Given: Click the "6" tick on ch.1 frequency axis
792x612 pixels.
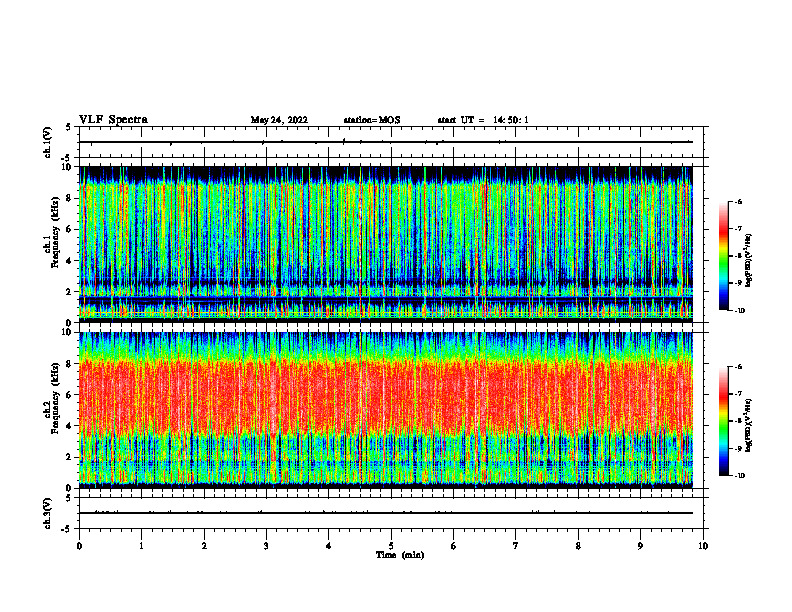Looking at the screenshot, I should click(71, 229).
